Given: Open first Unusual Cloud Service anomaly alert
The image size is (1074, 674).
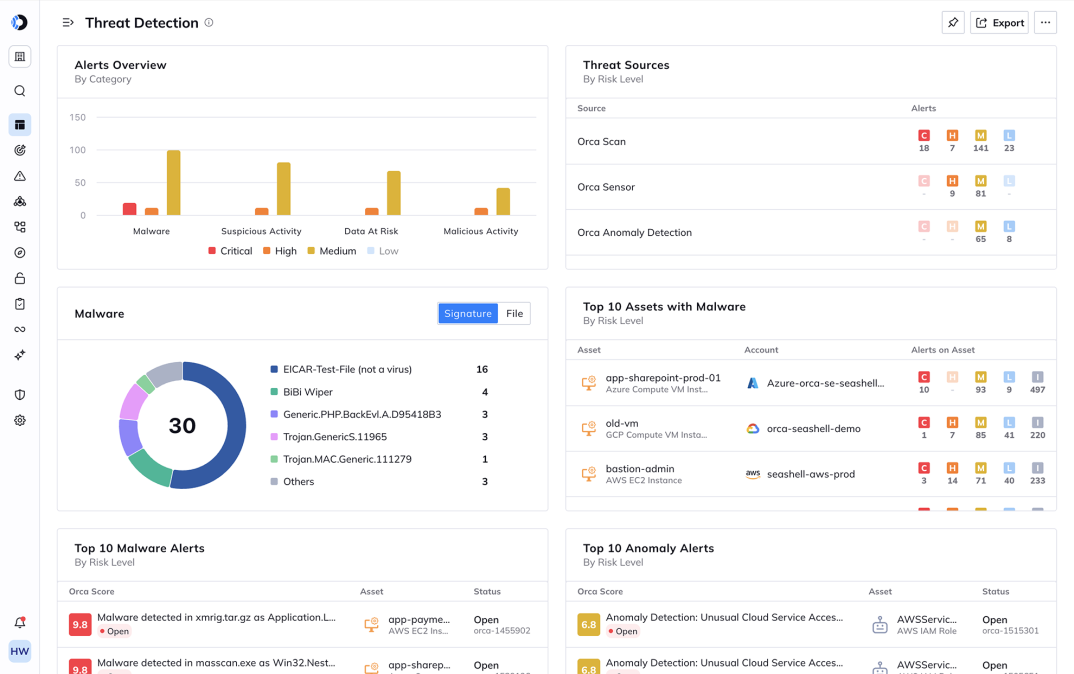Looking at the screenshot, I should (x=725, y=617).
